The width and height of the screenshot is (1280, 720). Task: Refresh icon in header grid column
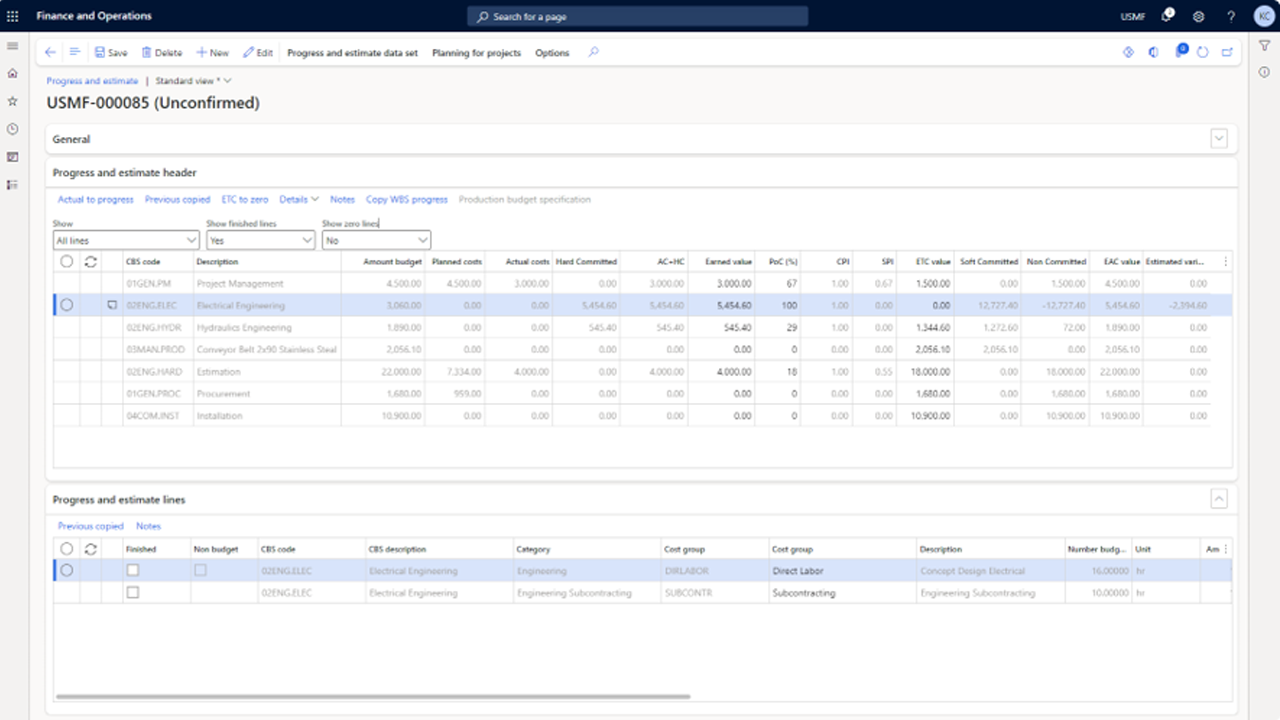pyautogui.click(x=91, y=262)
